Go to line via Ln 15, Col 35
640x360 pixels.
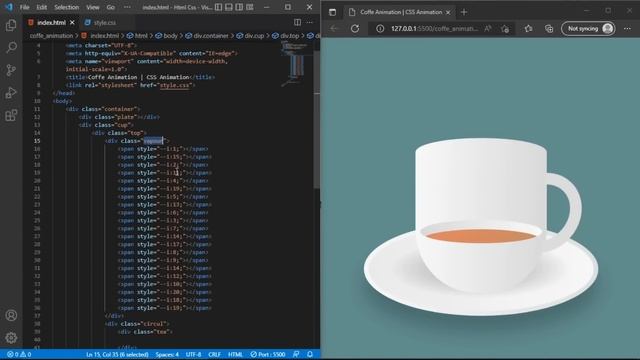[x=117, y=354]
